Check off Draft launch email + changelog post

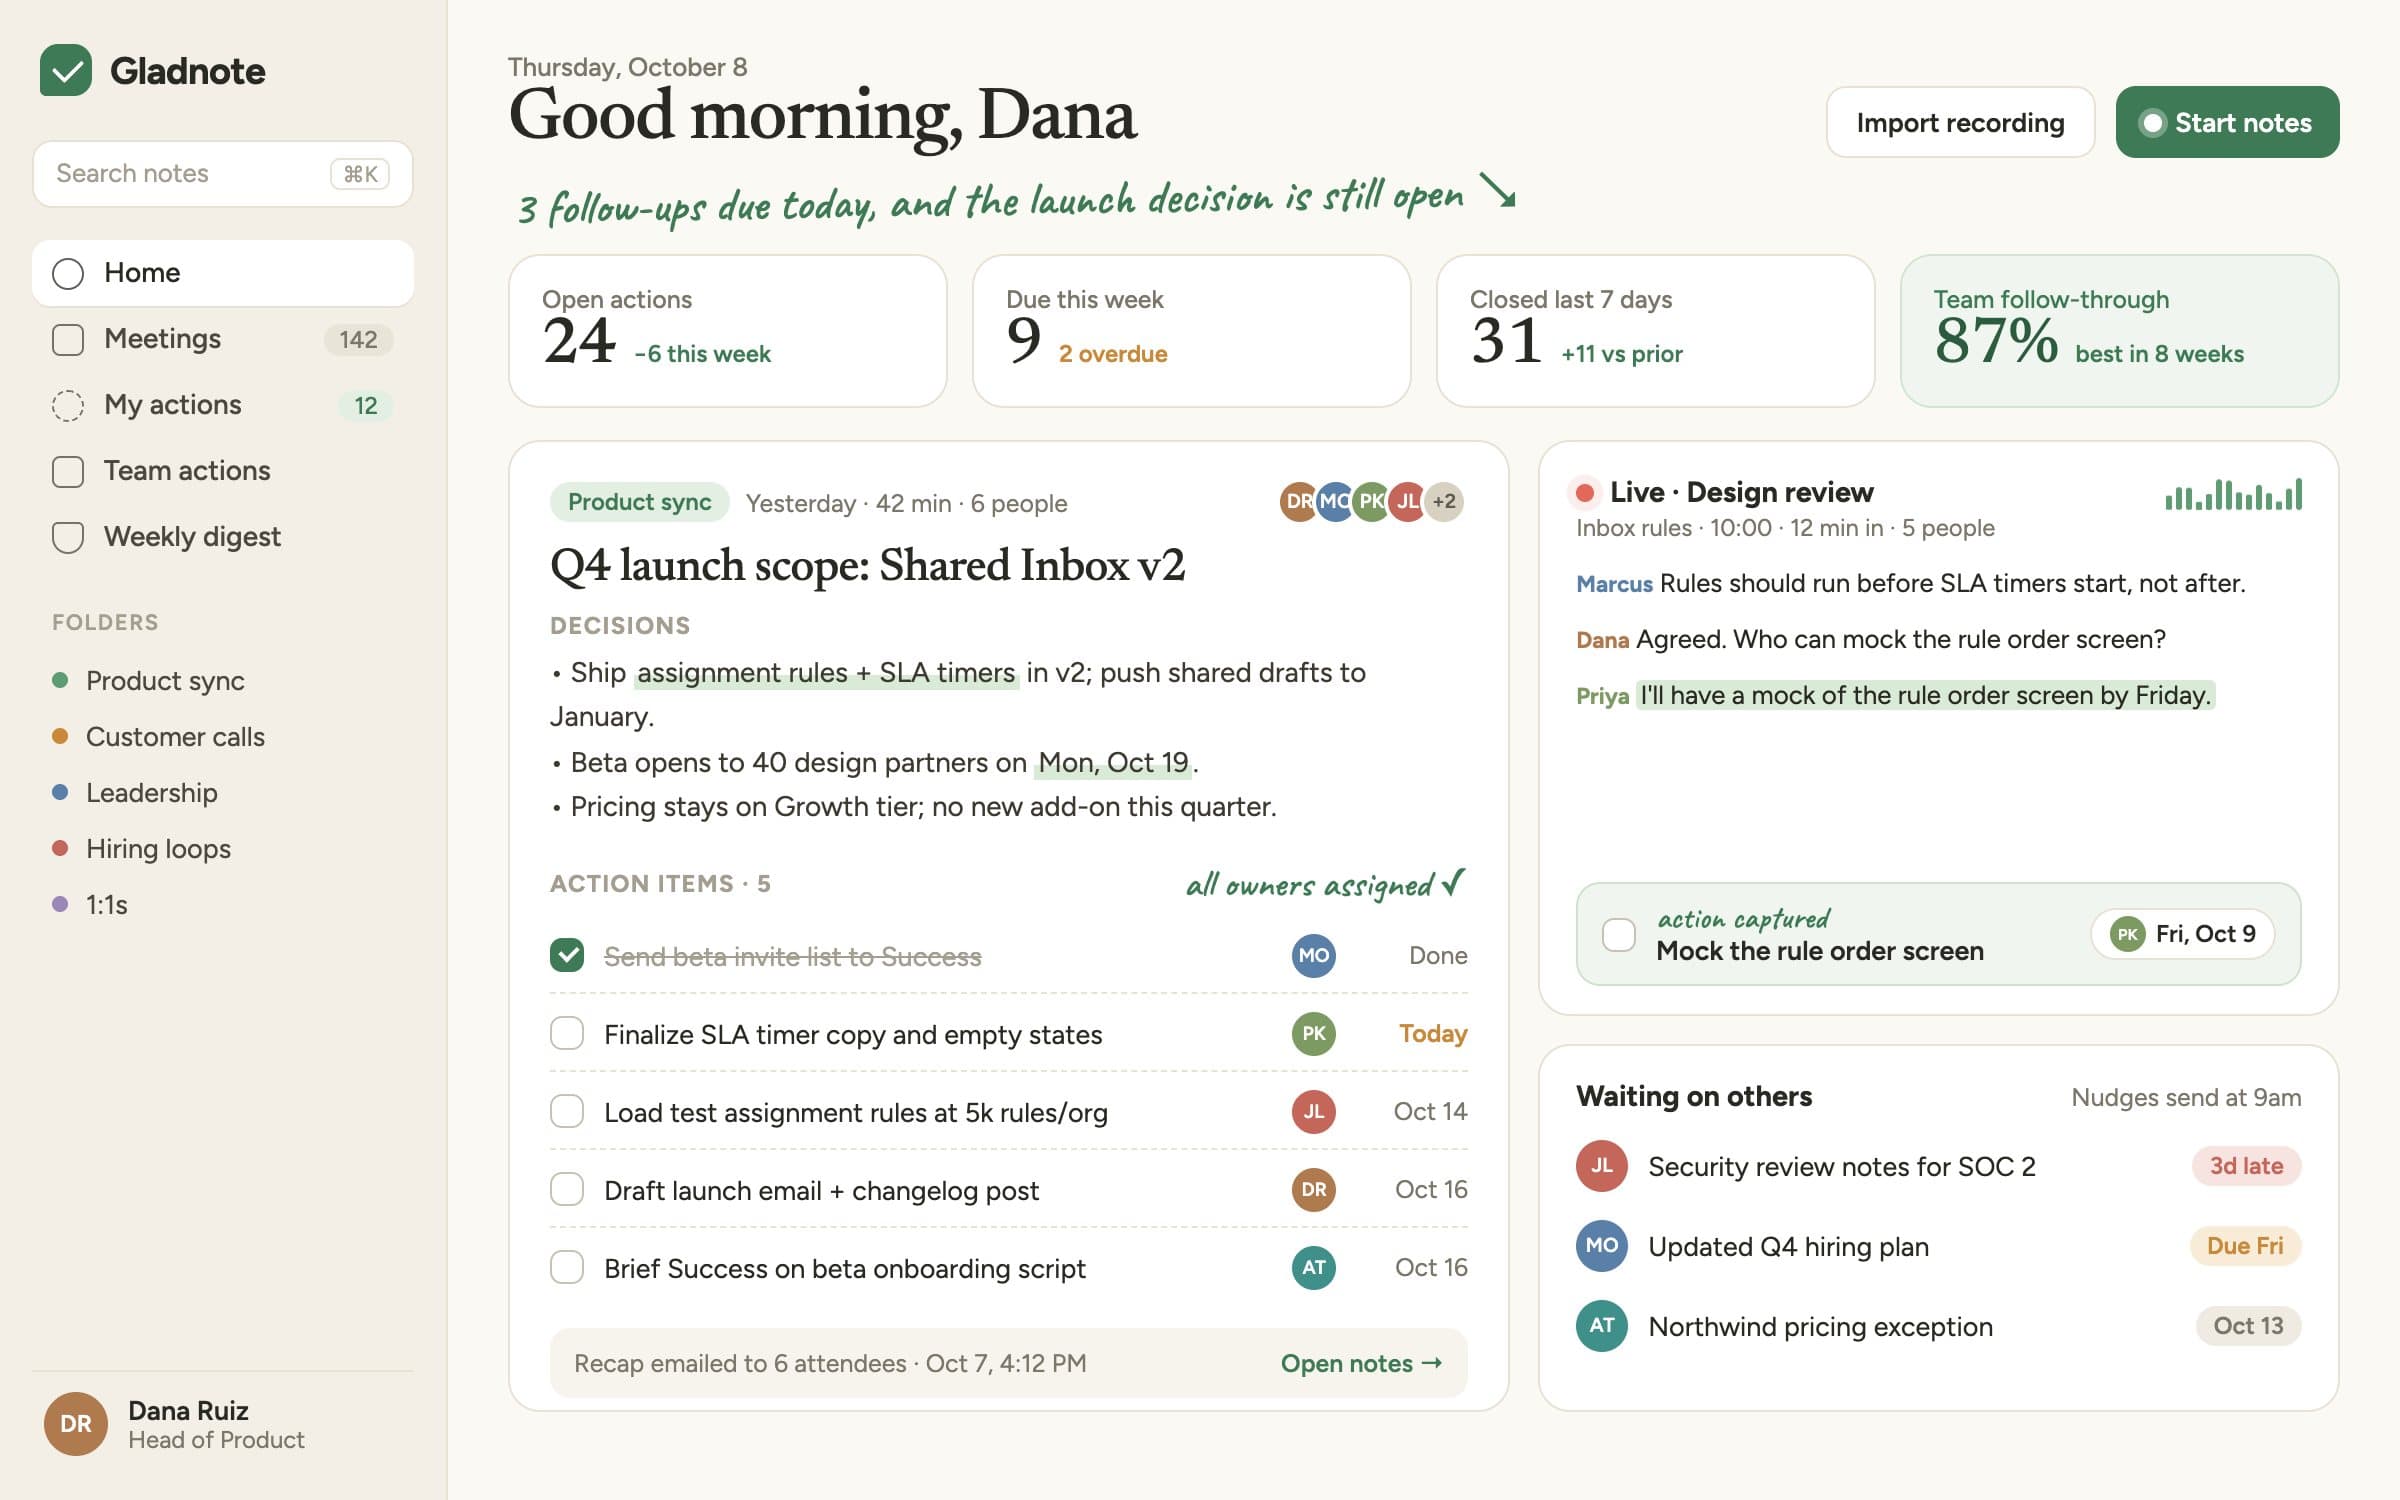567,1189
